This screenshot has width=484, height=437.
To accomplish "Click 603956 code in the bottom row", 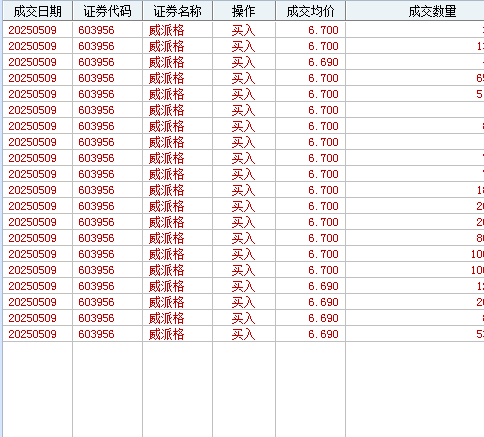I will pyautogui.click(x=96, y=334).
